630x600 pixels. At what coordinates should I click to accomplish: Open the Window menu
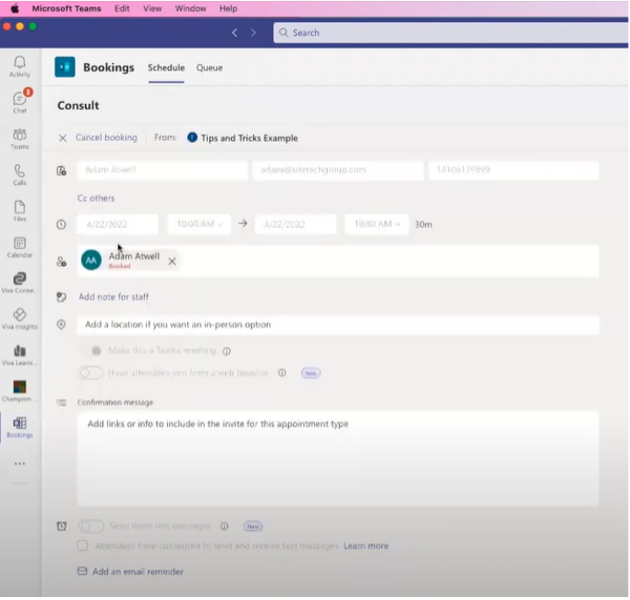point(190,8)
